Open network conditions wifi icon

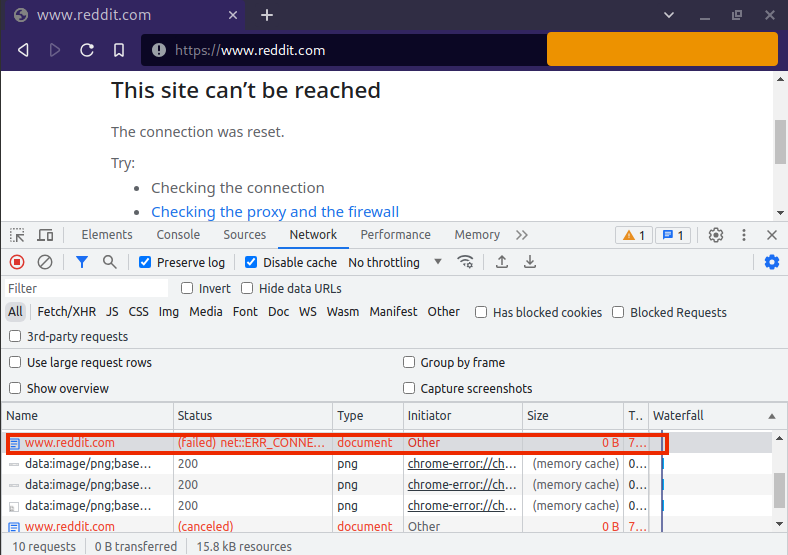(465, 262)
